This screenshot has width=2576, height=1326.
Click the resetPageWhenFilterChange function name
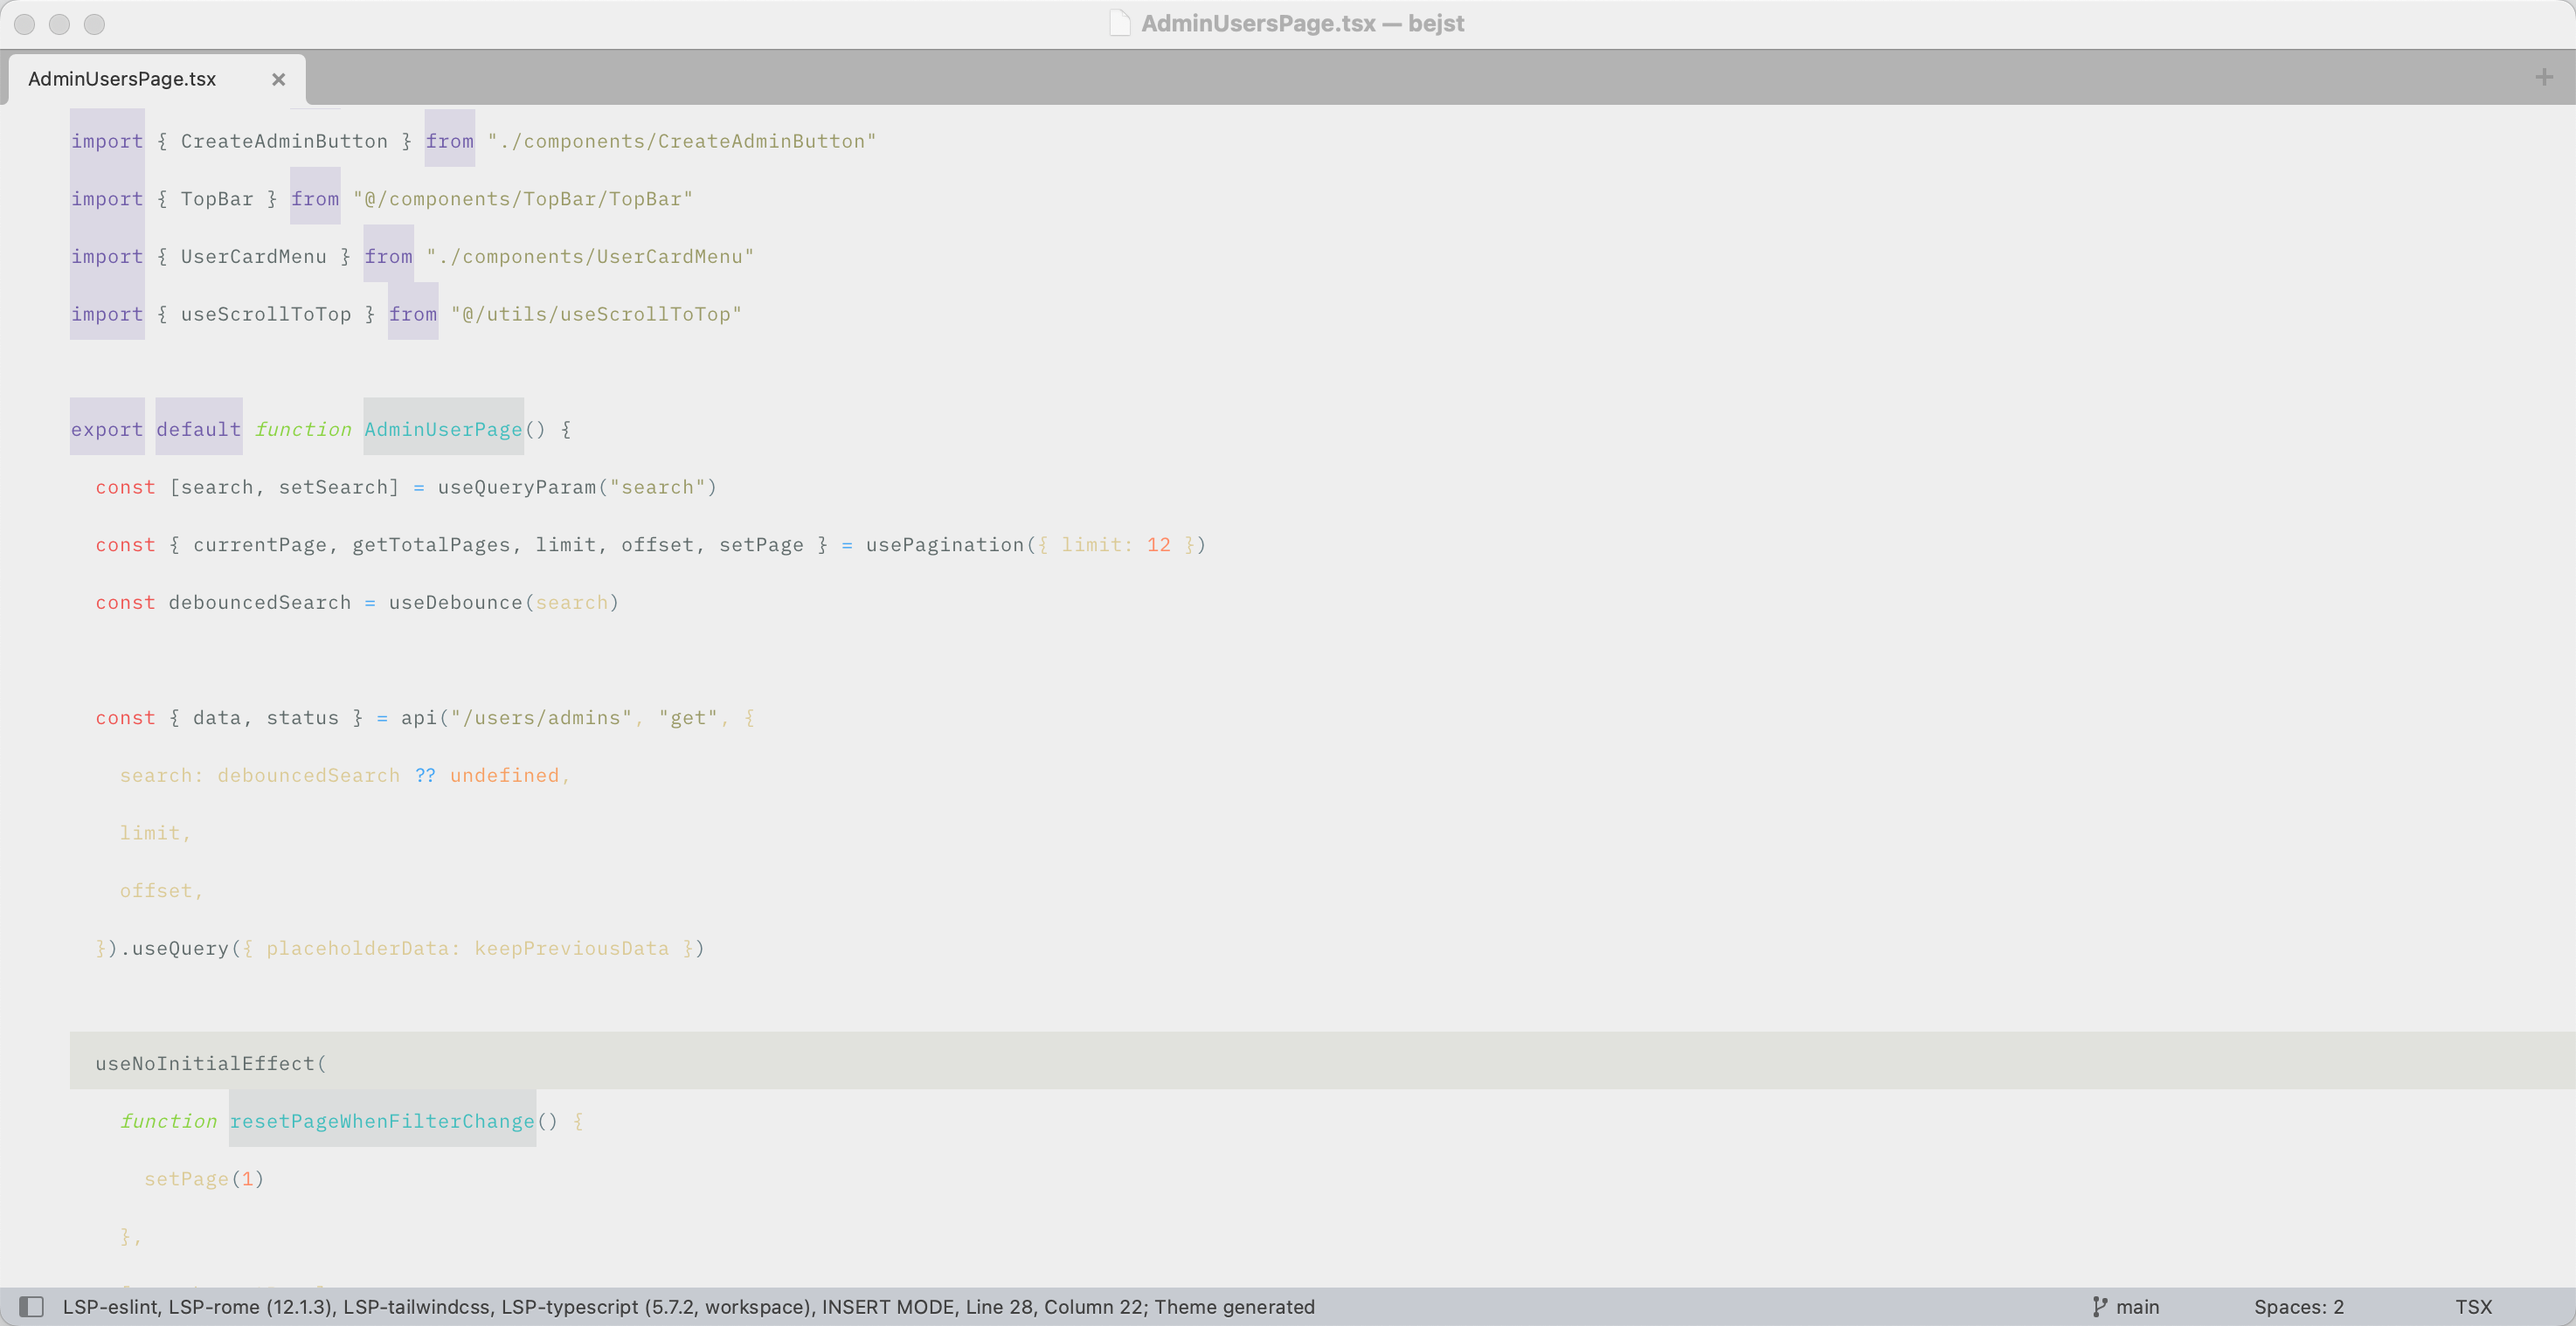[382, 1121]
